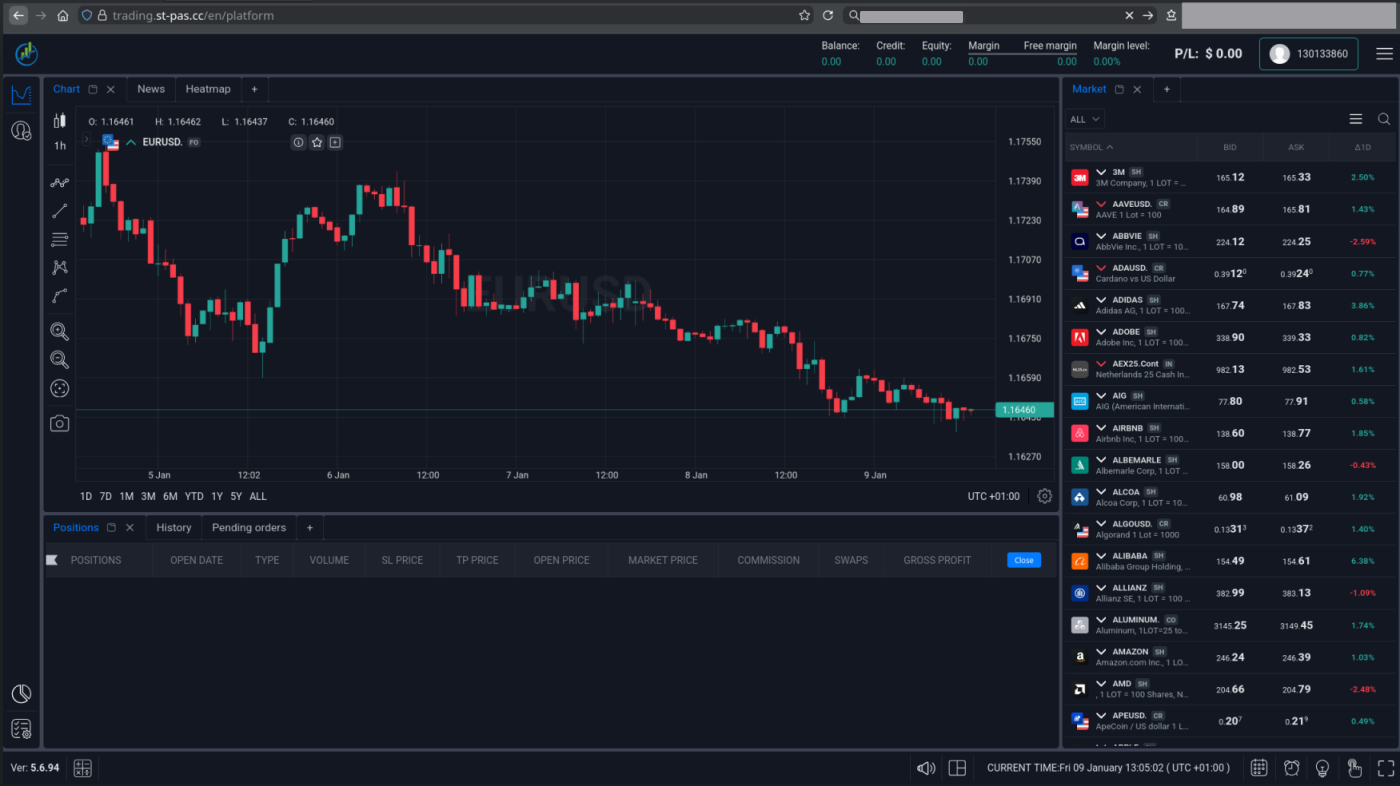The height and width of the screenshot is (786, 1400).
Task: Open the Pending orders tab
Action: (x=249, y=528)
